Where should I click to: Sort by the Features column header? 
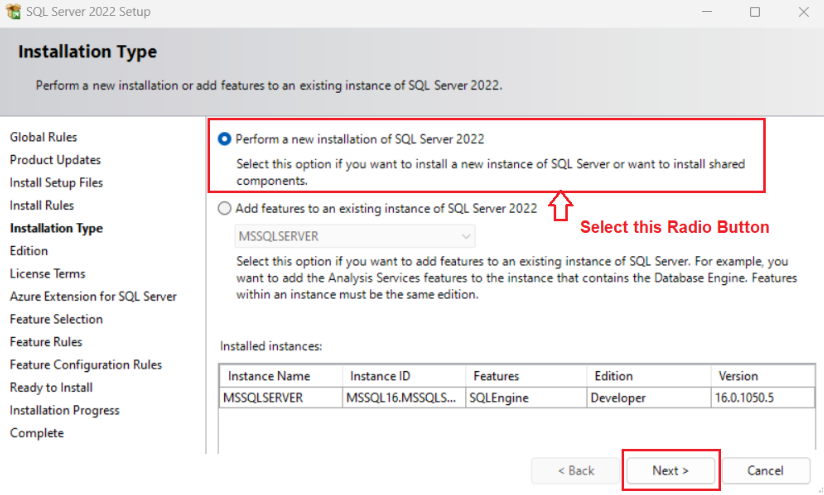click(x=526, y=376)
